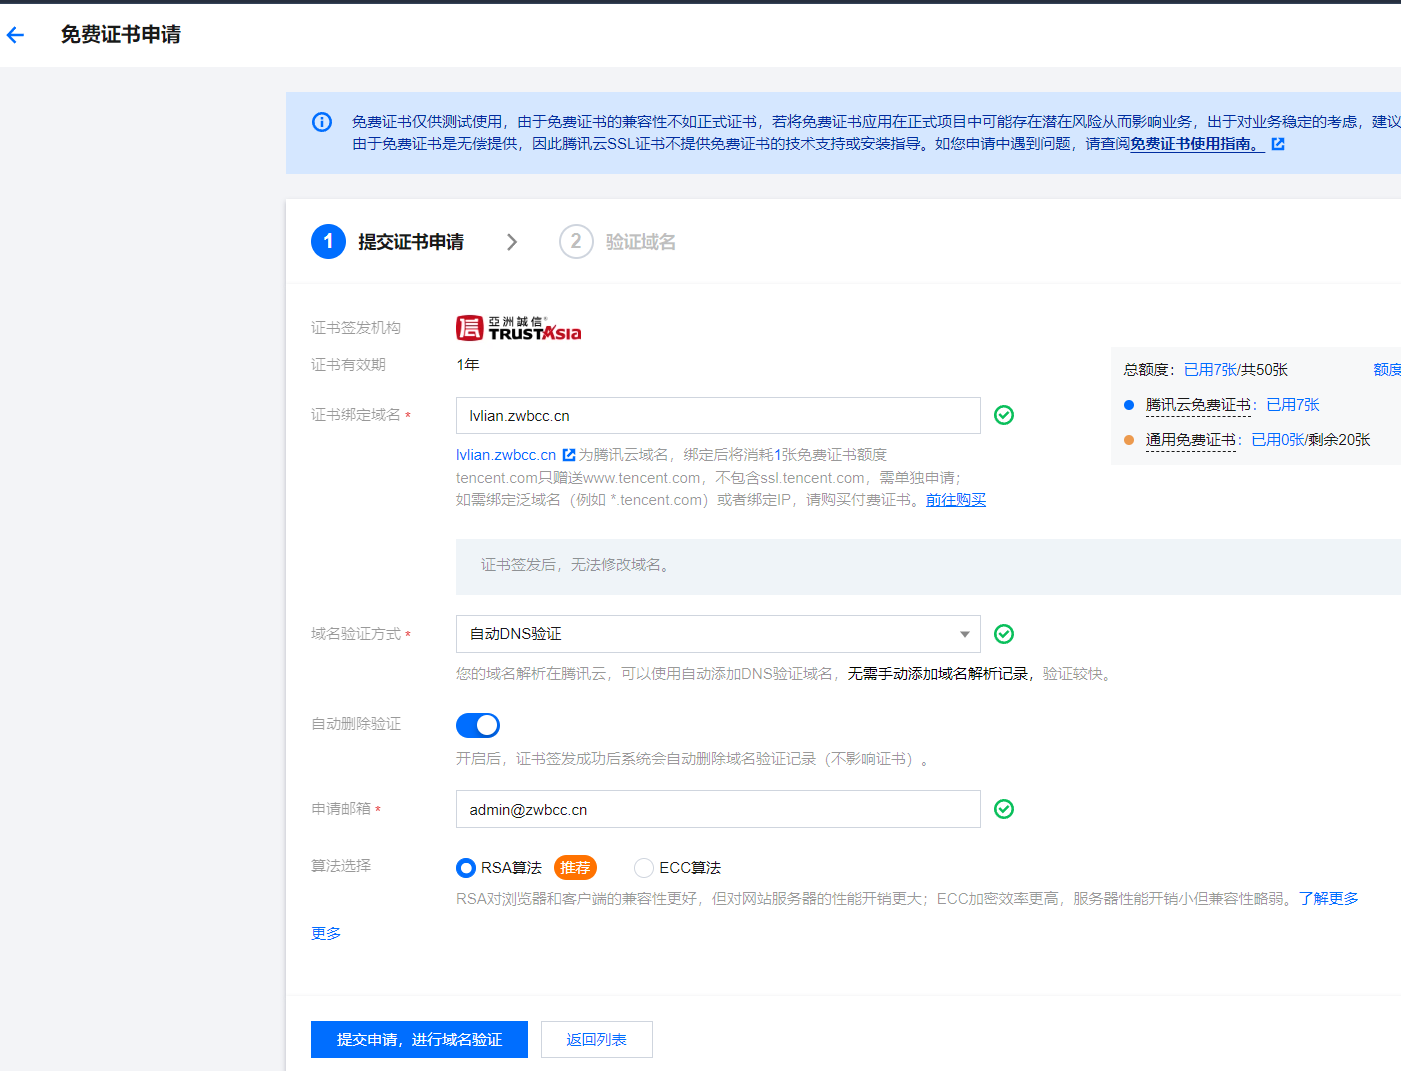This screenshot has width=1401, height=1071.
Task: Open external link icon next to lvlian.zwbcc.cn
Action: click(x=569, y=455)
